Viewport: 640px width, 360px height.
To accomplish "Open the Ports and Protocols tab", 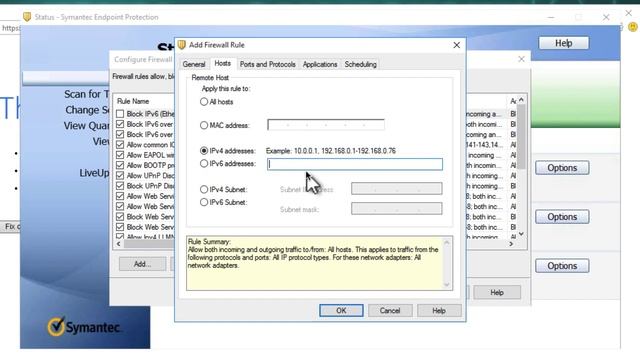I will tap(267, 64).
